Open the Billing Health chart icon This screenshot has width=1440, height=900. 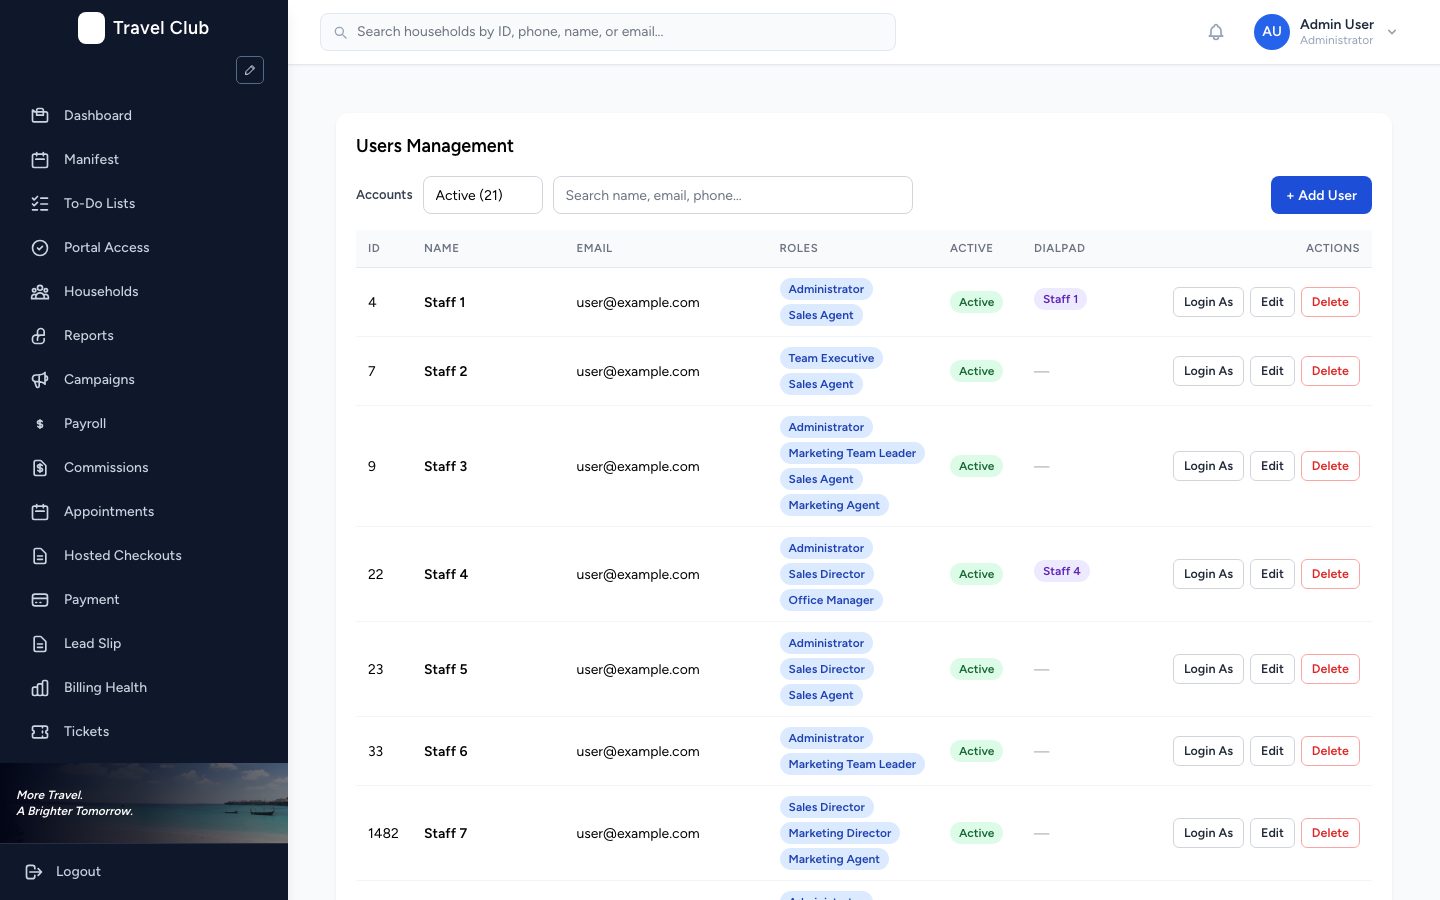40,687
